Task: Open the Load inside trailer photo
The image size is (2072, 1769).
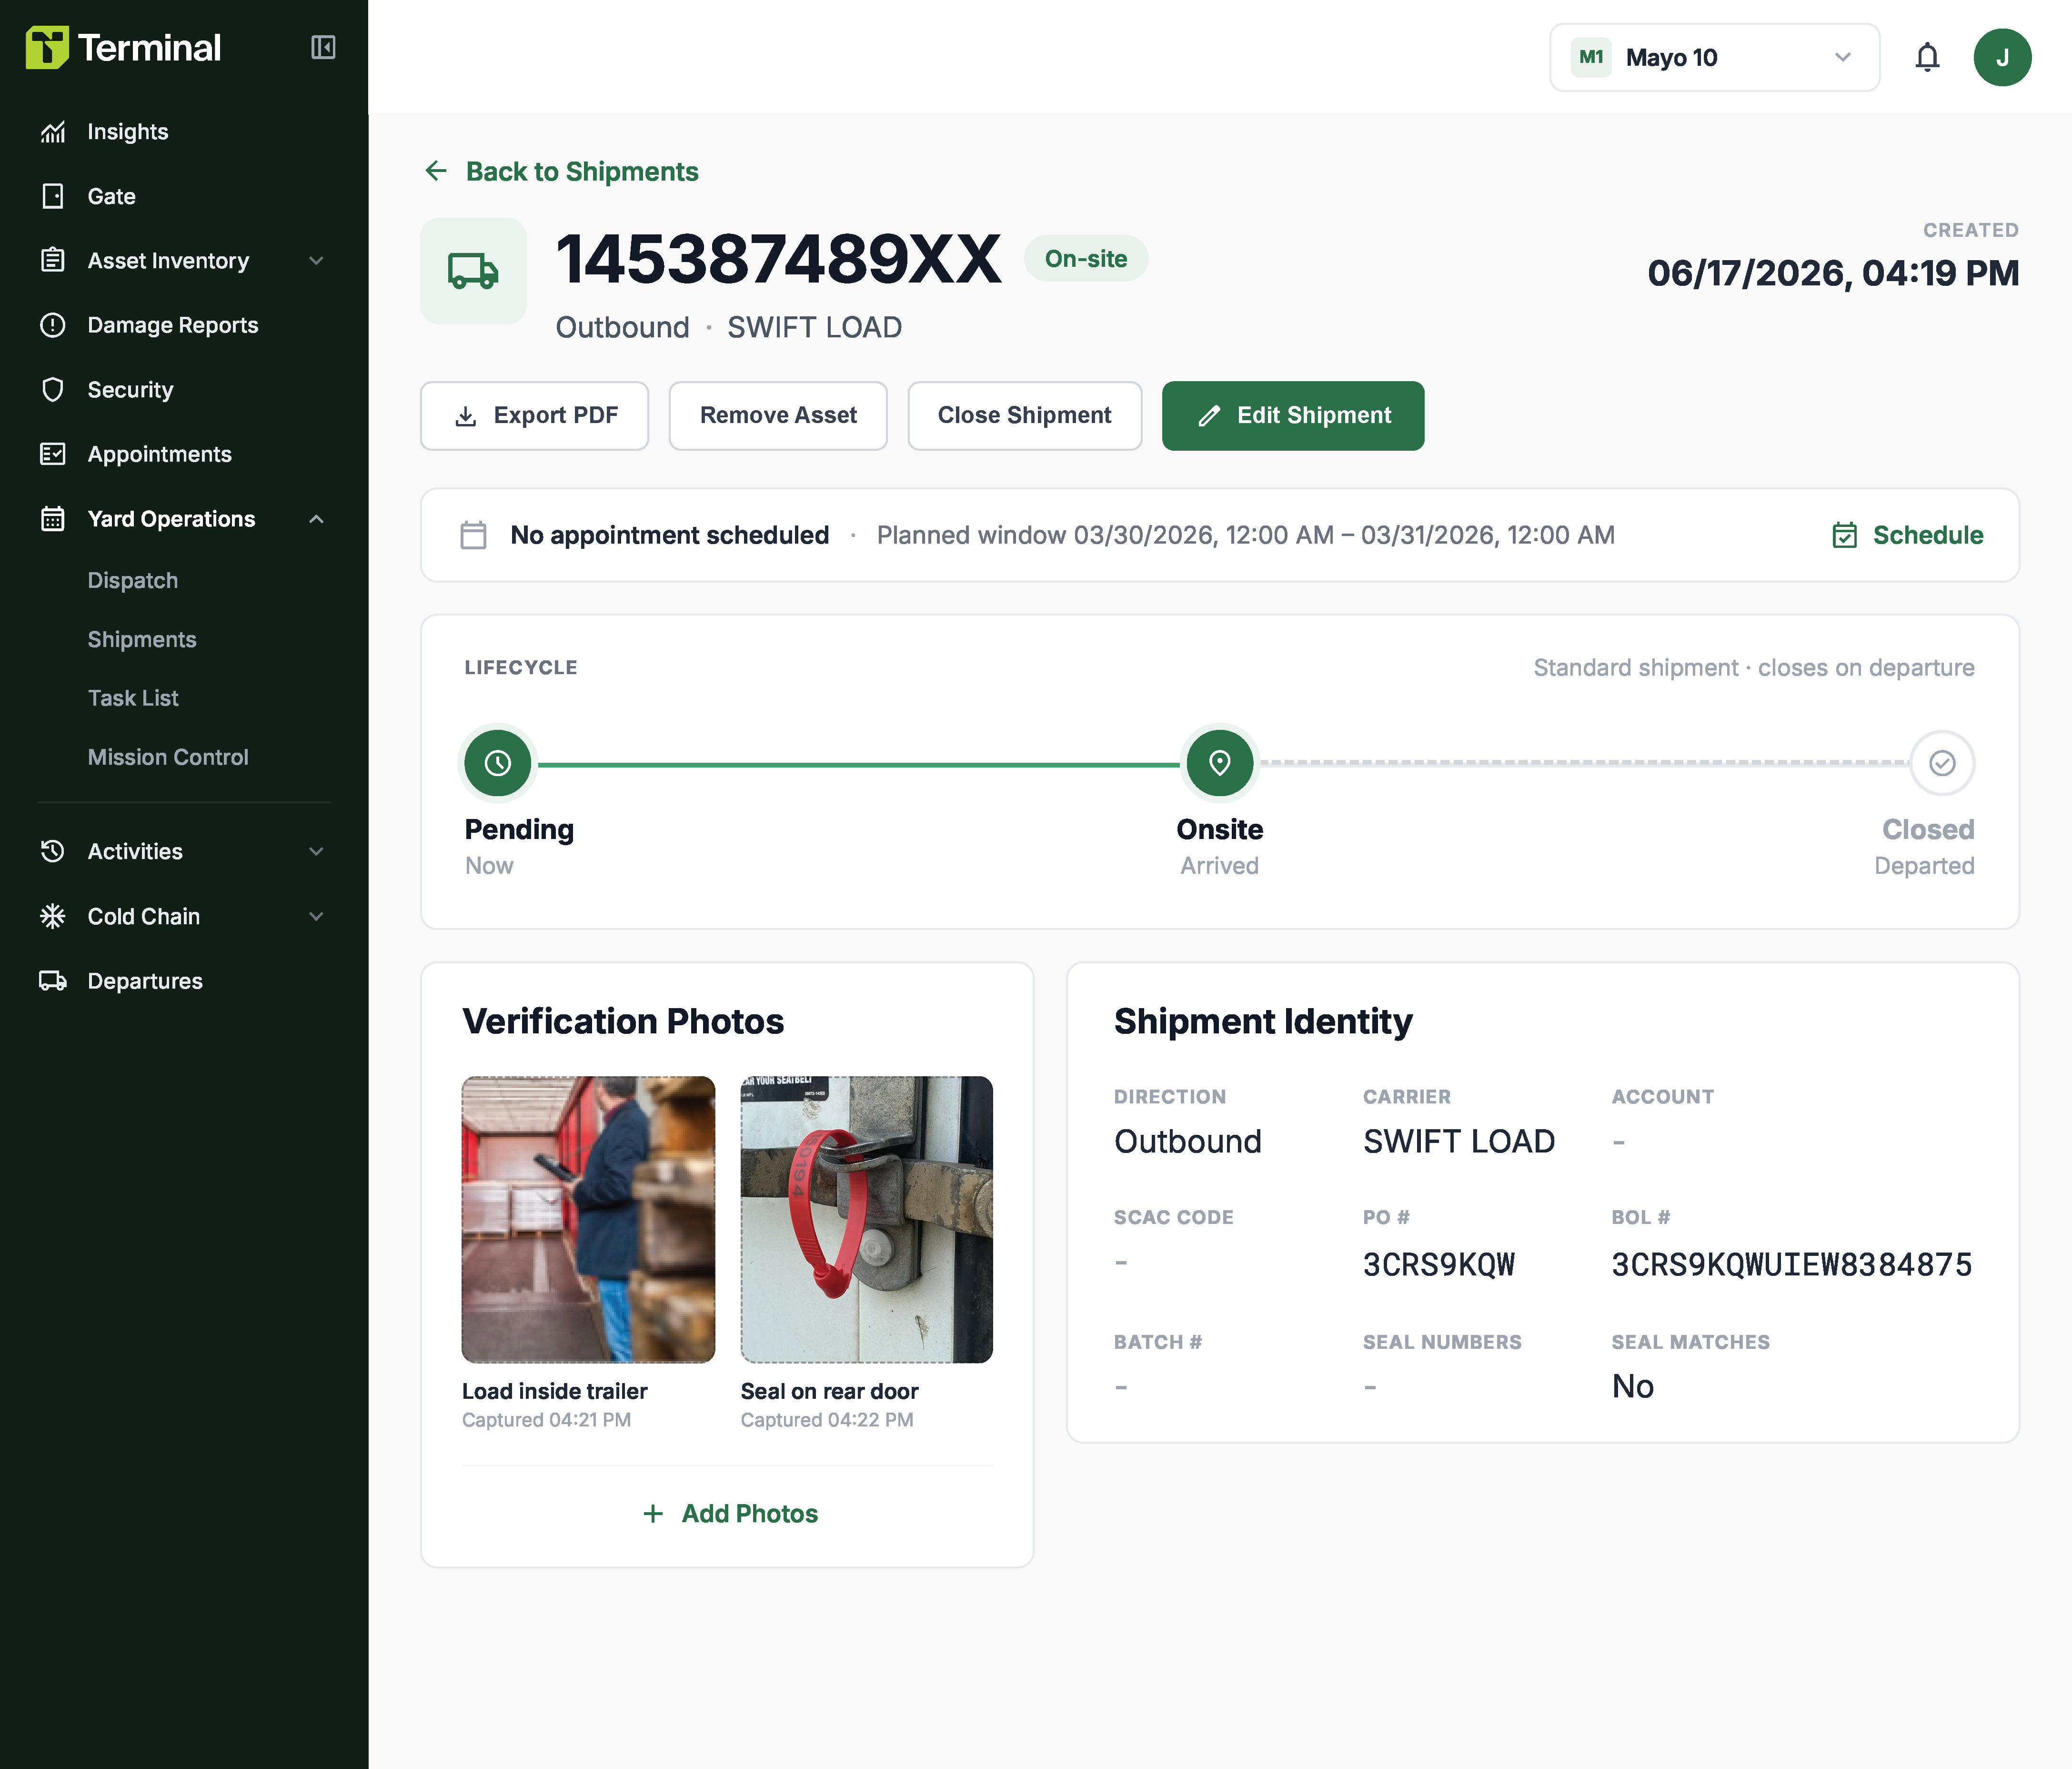Action: pos(588,1219)
